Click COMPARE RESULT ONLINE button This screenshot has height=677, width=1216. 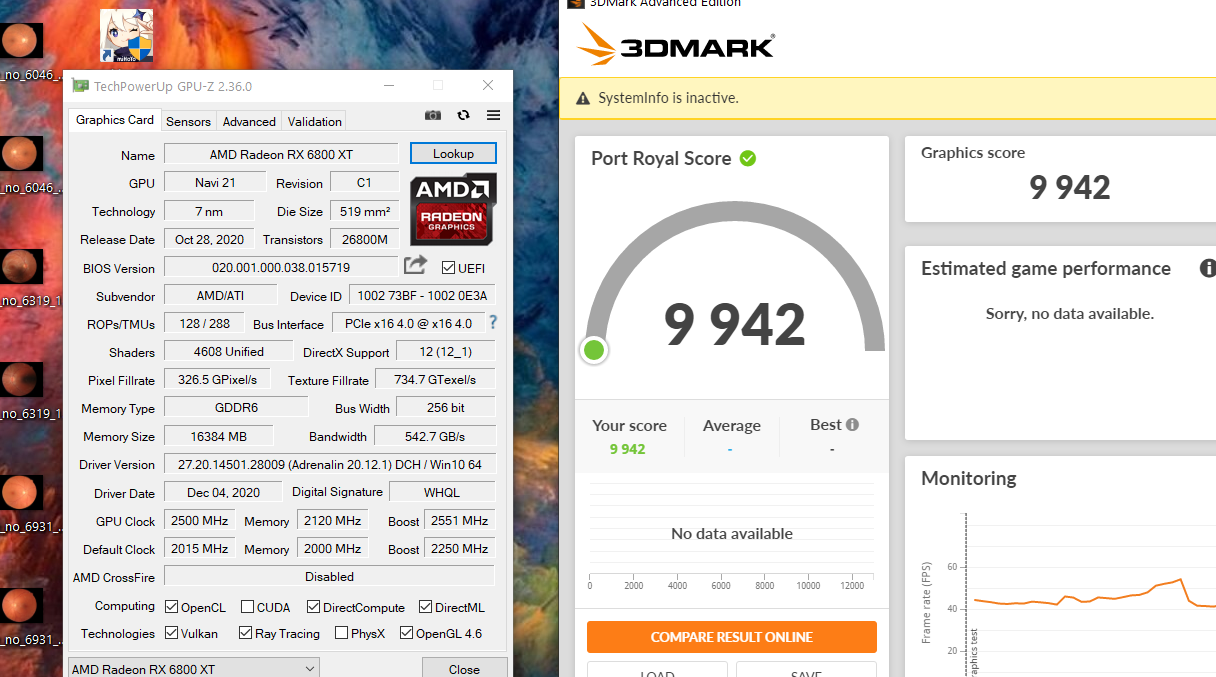click(732, 637)
